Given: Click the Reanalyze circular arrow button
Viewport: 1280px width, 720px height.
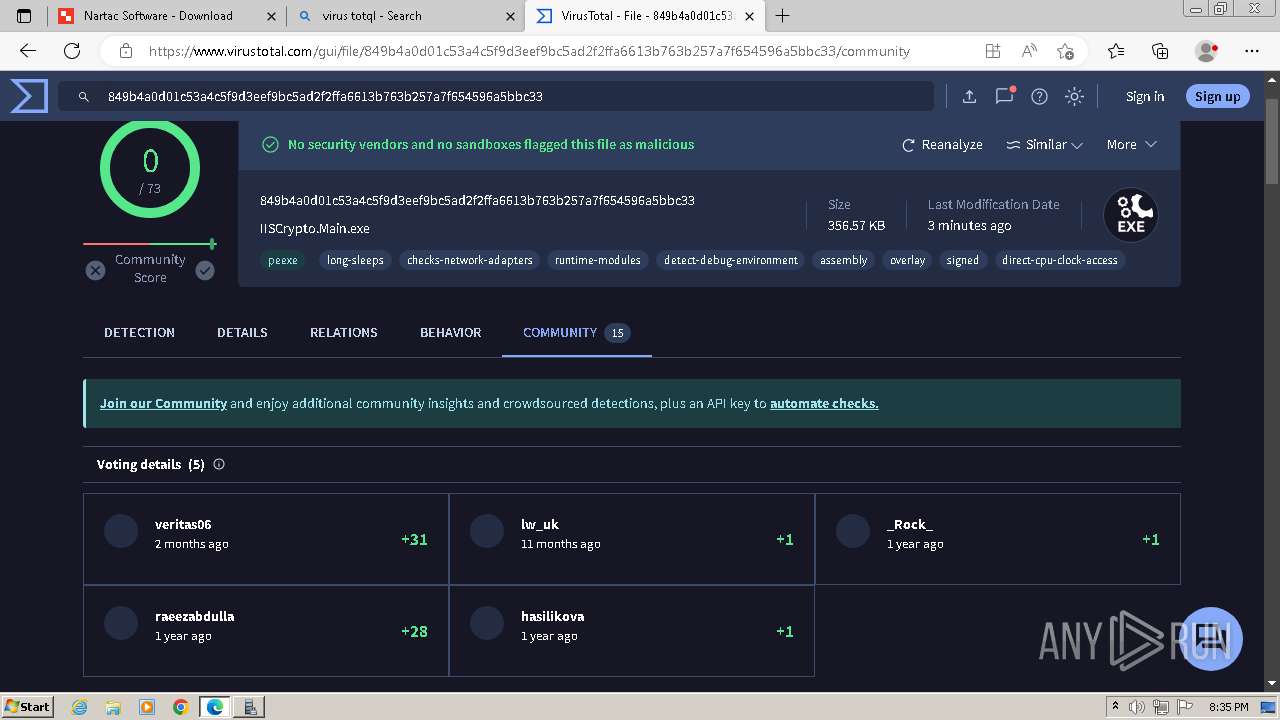Looking at the screenshot, I should [942, 144].
